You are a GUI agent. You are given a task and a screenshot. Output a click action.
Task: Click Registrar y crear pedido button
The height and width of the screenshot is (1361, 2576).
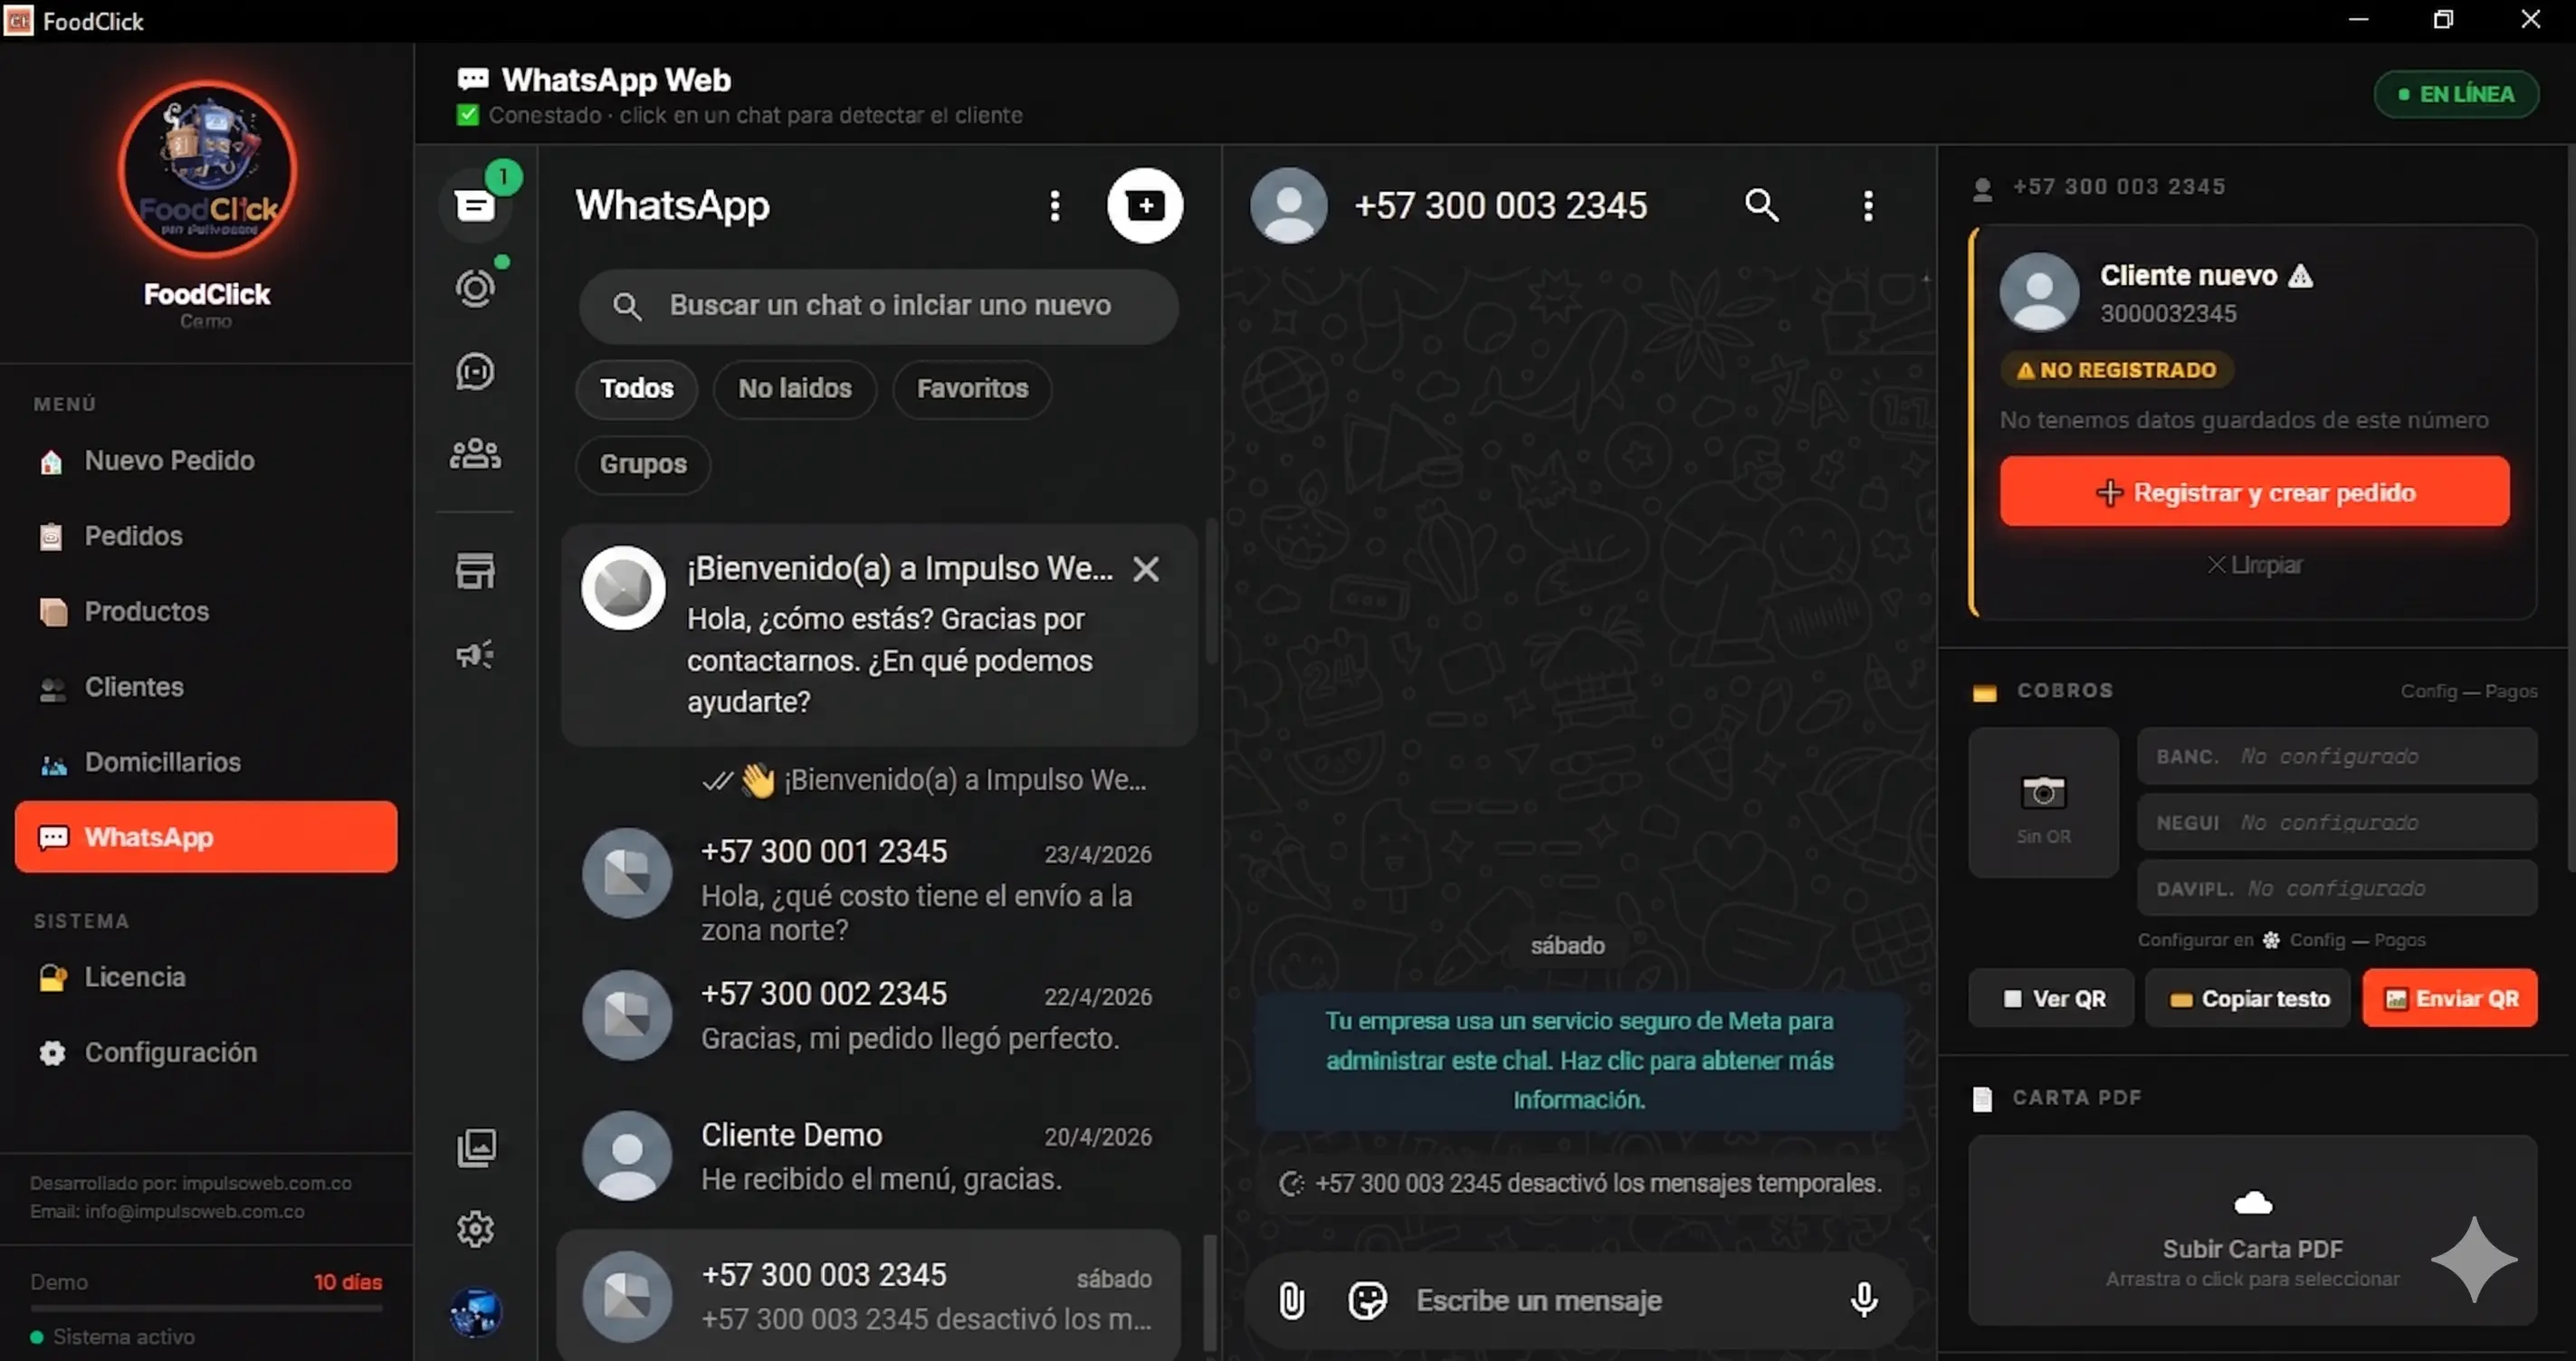point(2254,492)
